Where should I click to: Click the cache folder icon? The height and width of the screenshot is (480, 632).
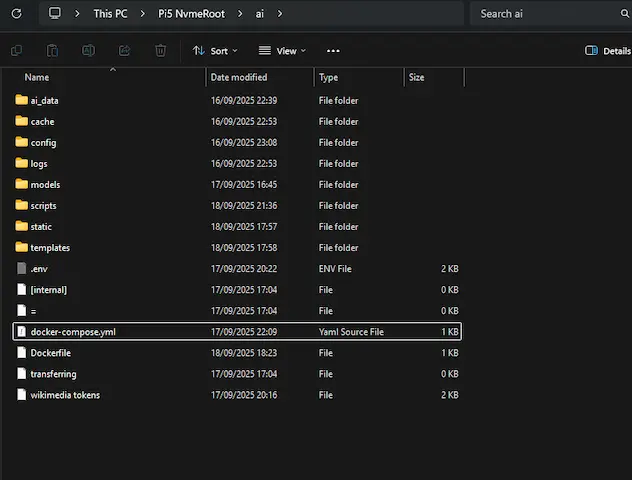pyautogui.click(x=21, y=121)
